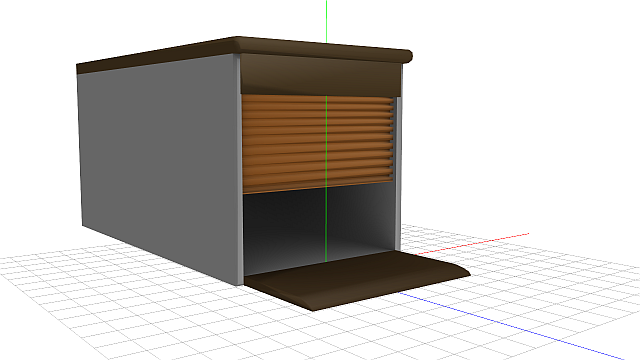Select the left gray door frame post

point(240,171)
